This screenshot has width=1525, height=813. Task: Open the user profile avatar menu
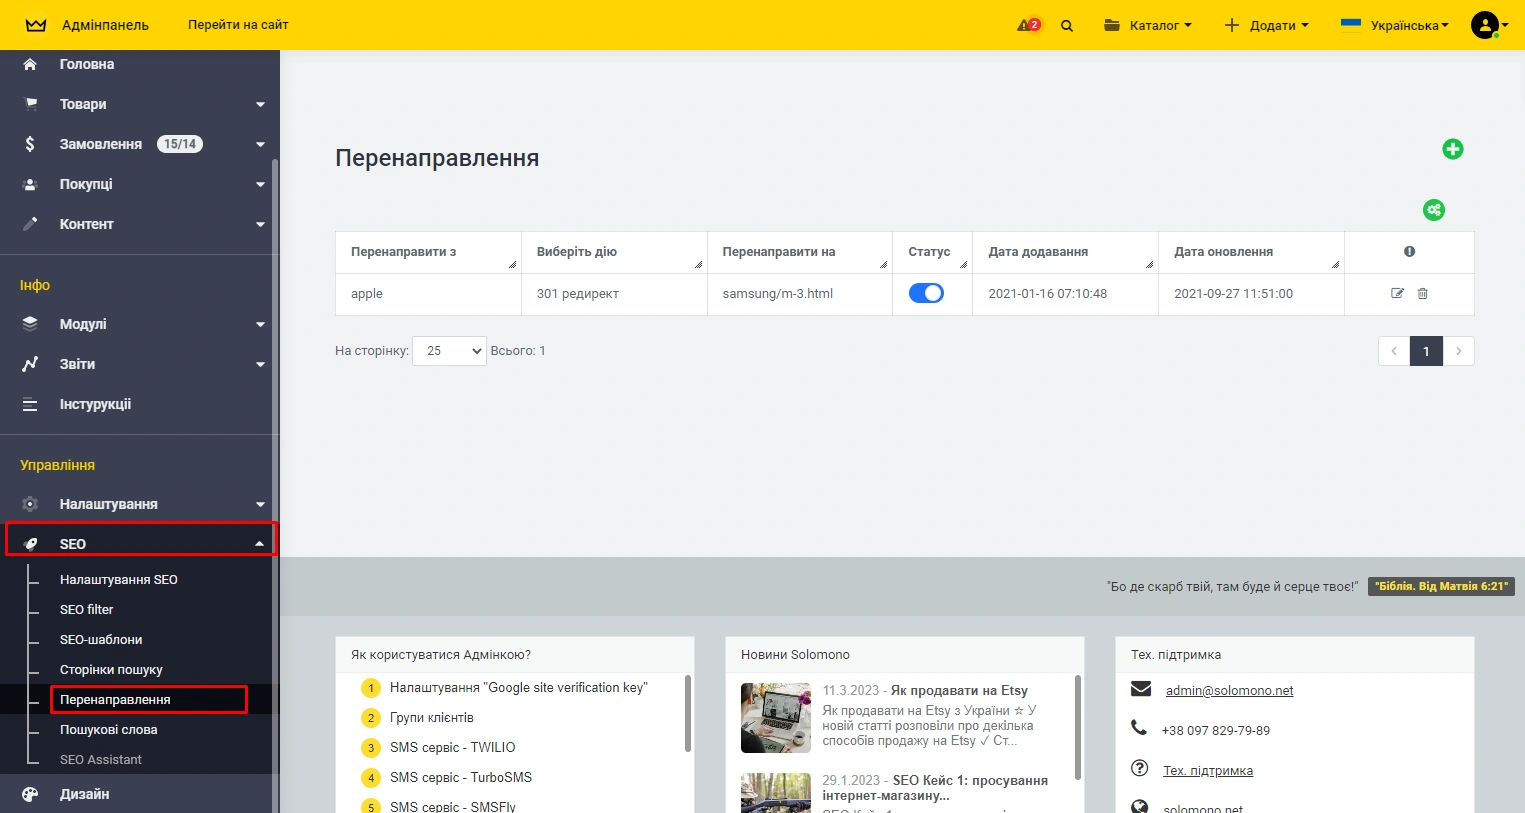pos(1487,25)
